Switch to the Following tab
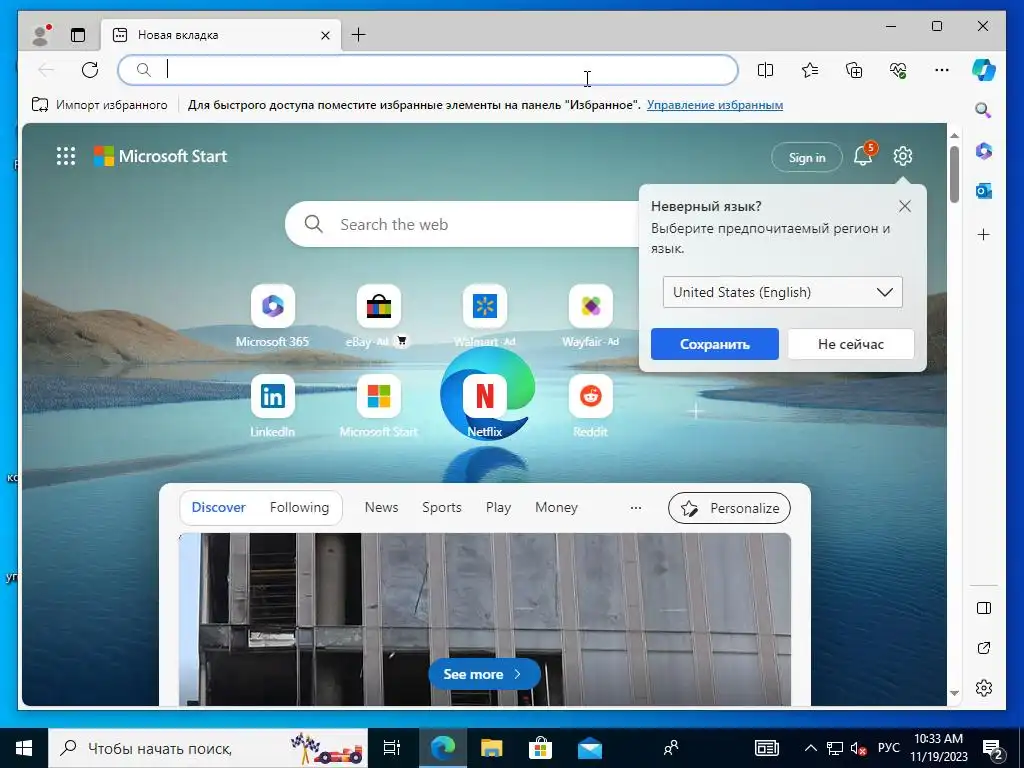This screenshot has width=1024, height=768. (x=299, y=507)
